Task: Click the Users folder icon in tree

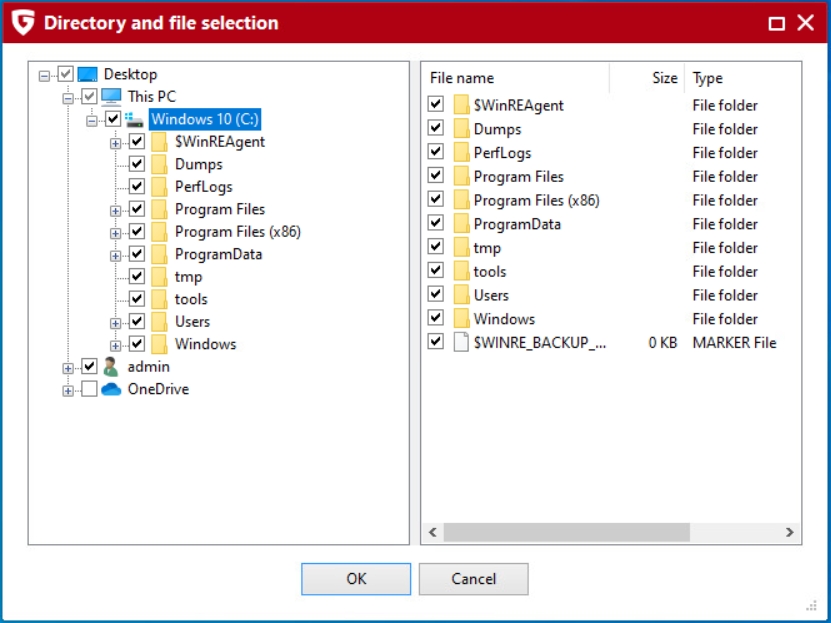Action: point(159,322)
